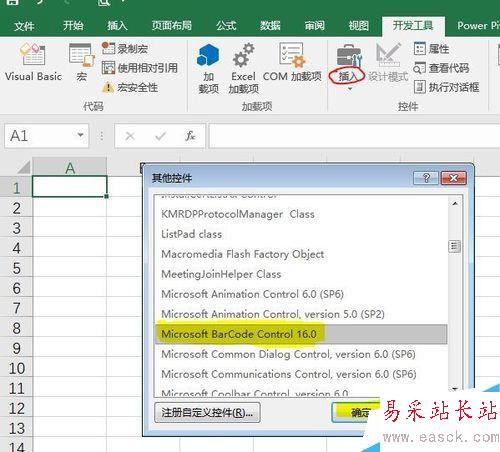Click View Code (查看代码)
Screen dimensions: 500x452
[x=441, y=68]
